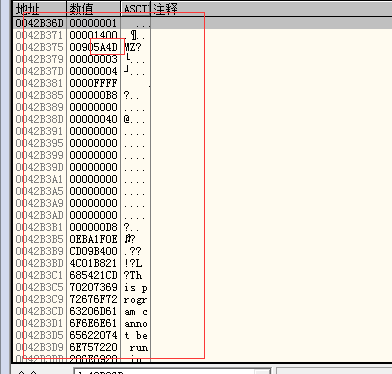This screenshot has height=374, width=392.
Task: Select address 0042B399
Action: point(39,155)
